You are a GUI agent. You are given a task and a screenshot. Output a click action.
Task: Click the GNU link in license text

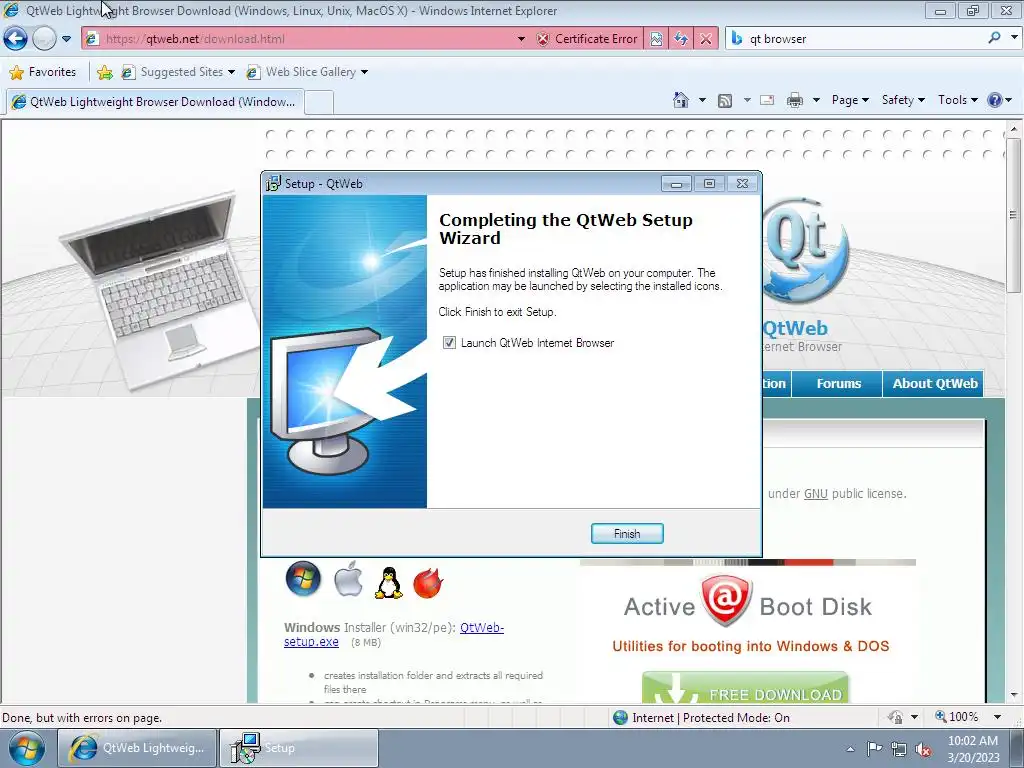816,494
